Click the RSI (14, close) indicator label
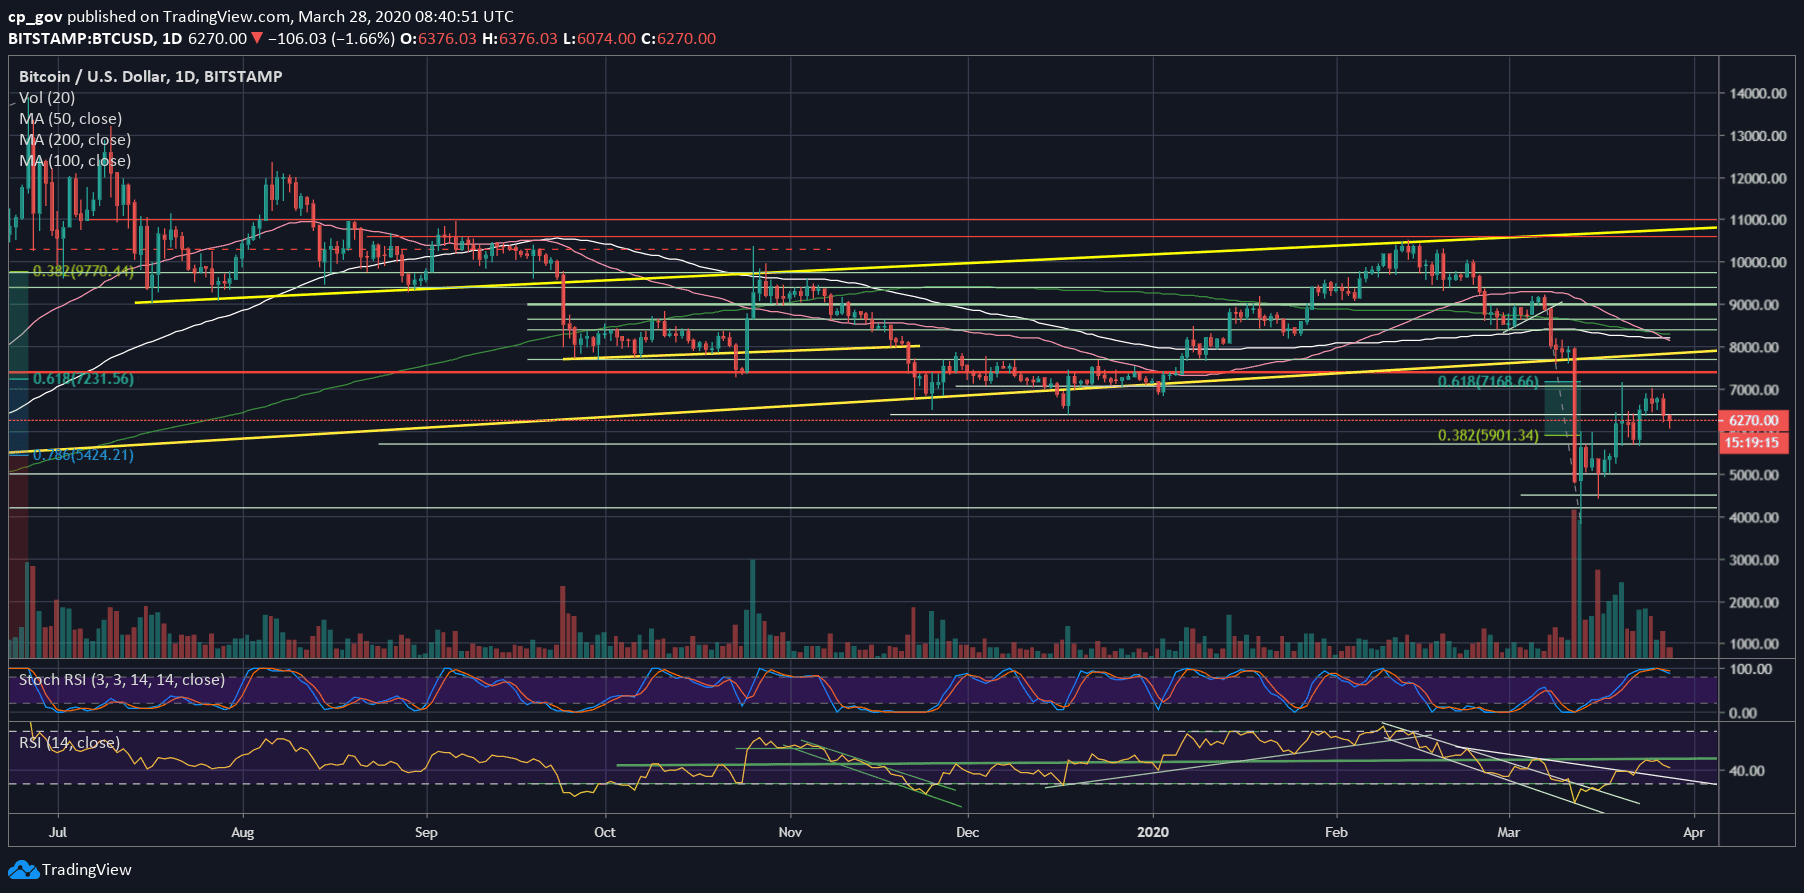1804x893 pixels. pyautogui.click(x=70, y=743)
